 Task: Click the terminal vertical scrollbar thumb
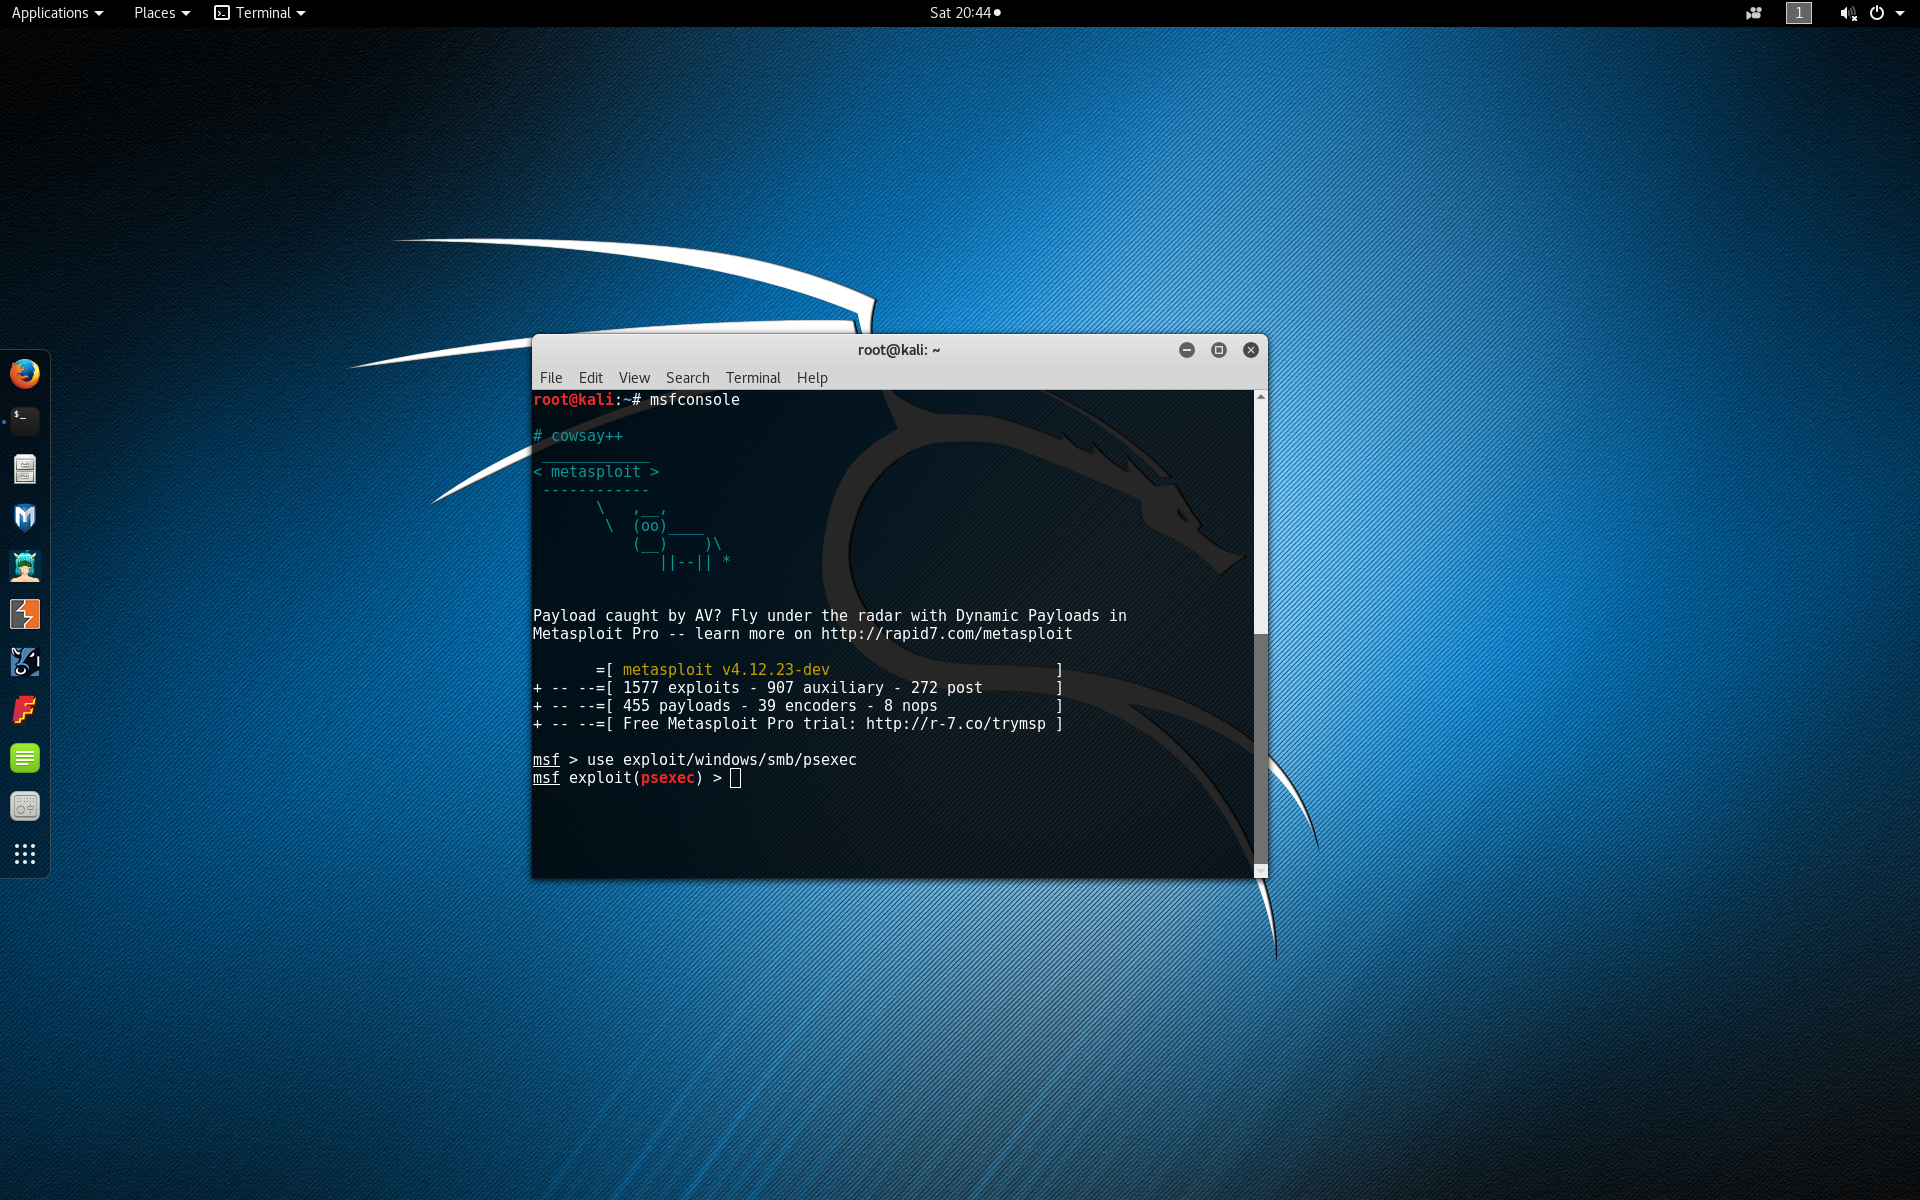[1261, 748]
